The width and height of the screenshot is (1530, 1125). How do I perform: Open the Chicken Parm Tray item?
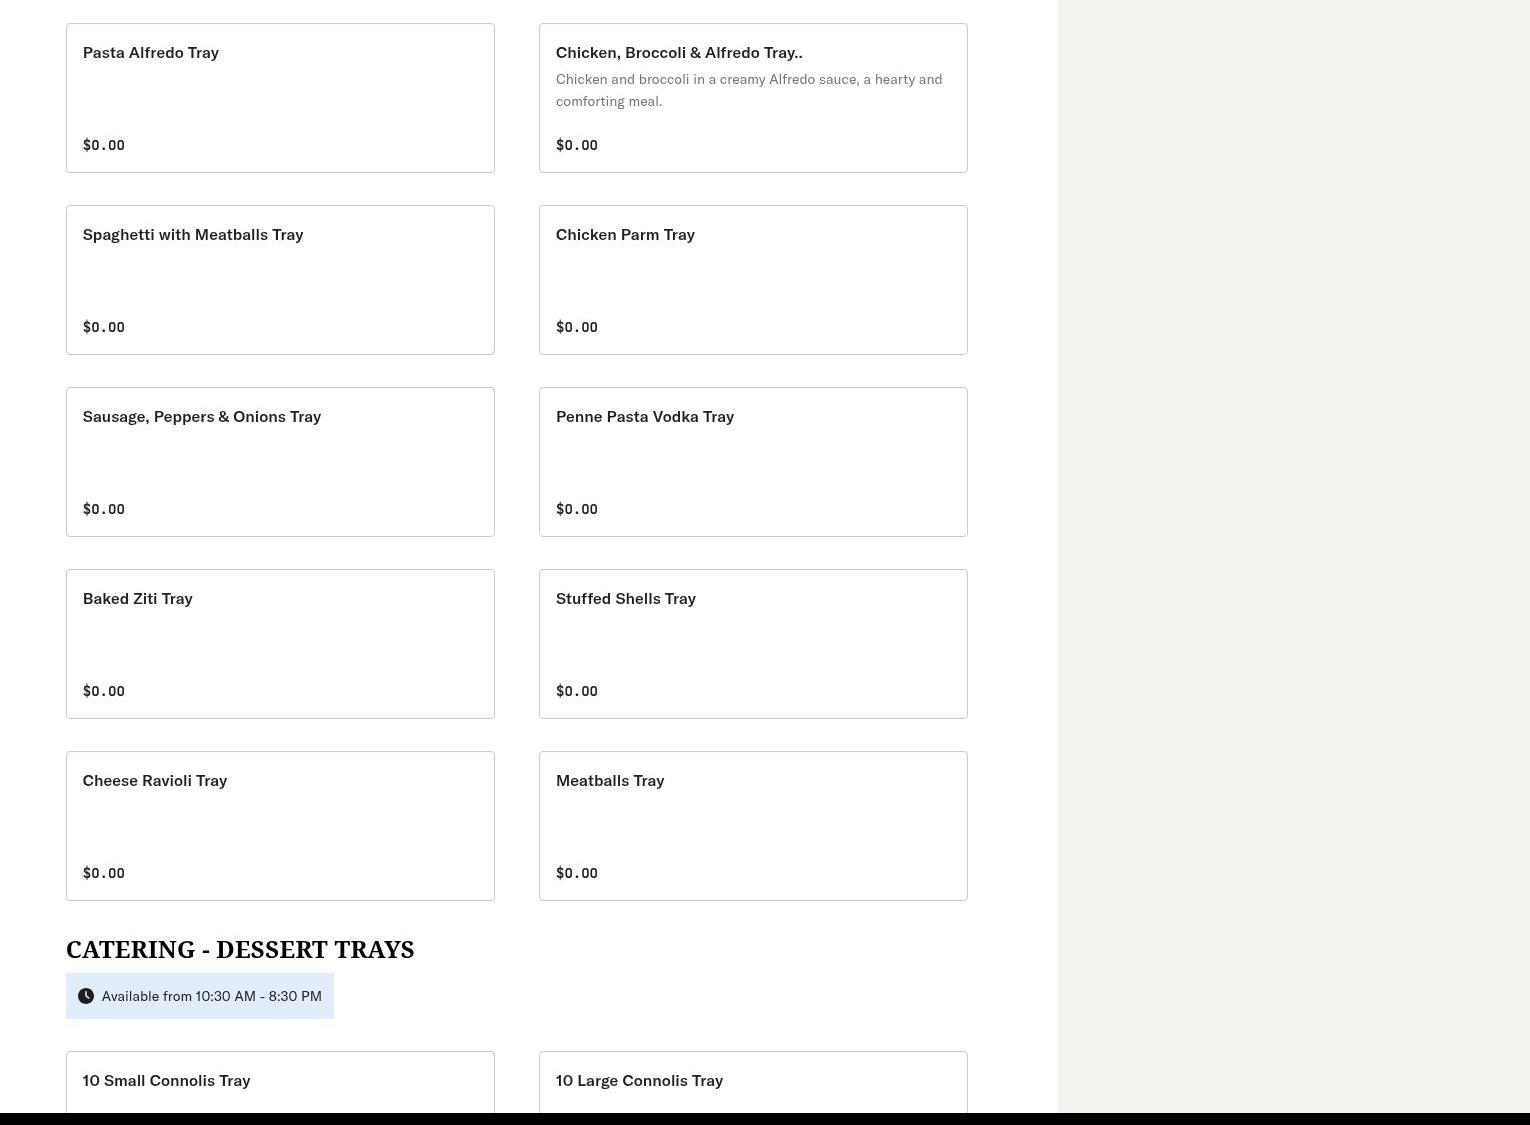click(x=753, y=280)
